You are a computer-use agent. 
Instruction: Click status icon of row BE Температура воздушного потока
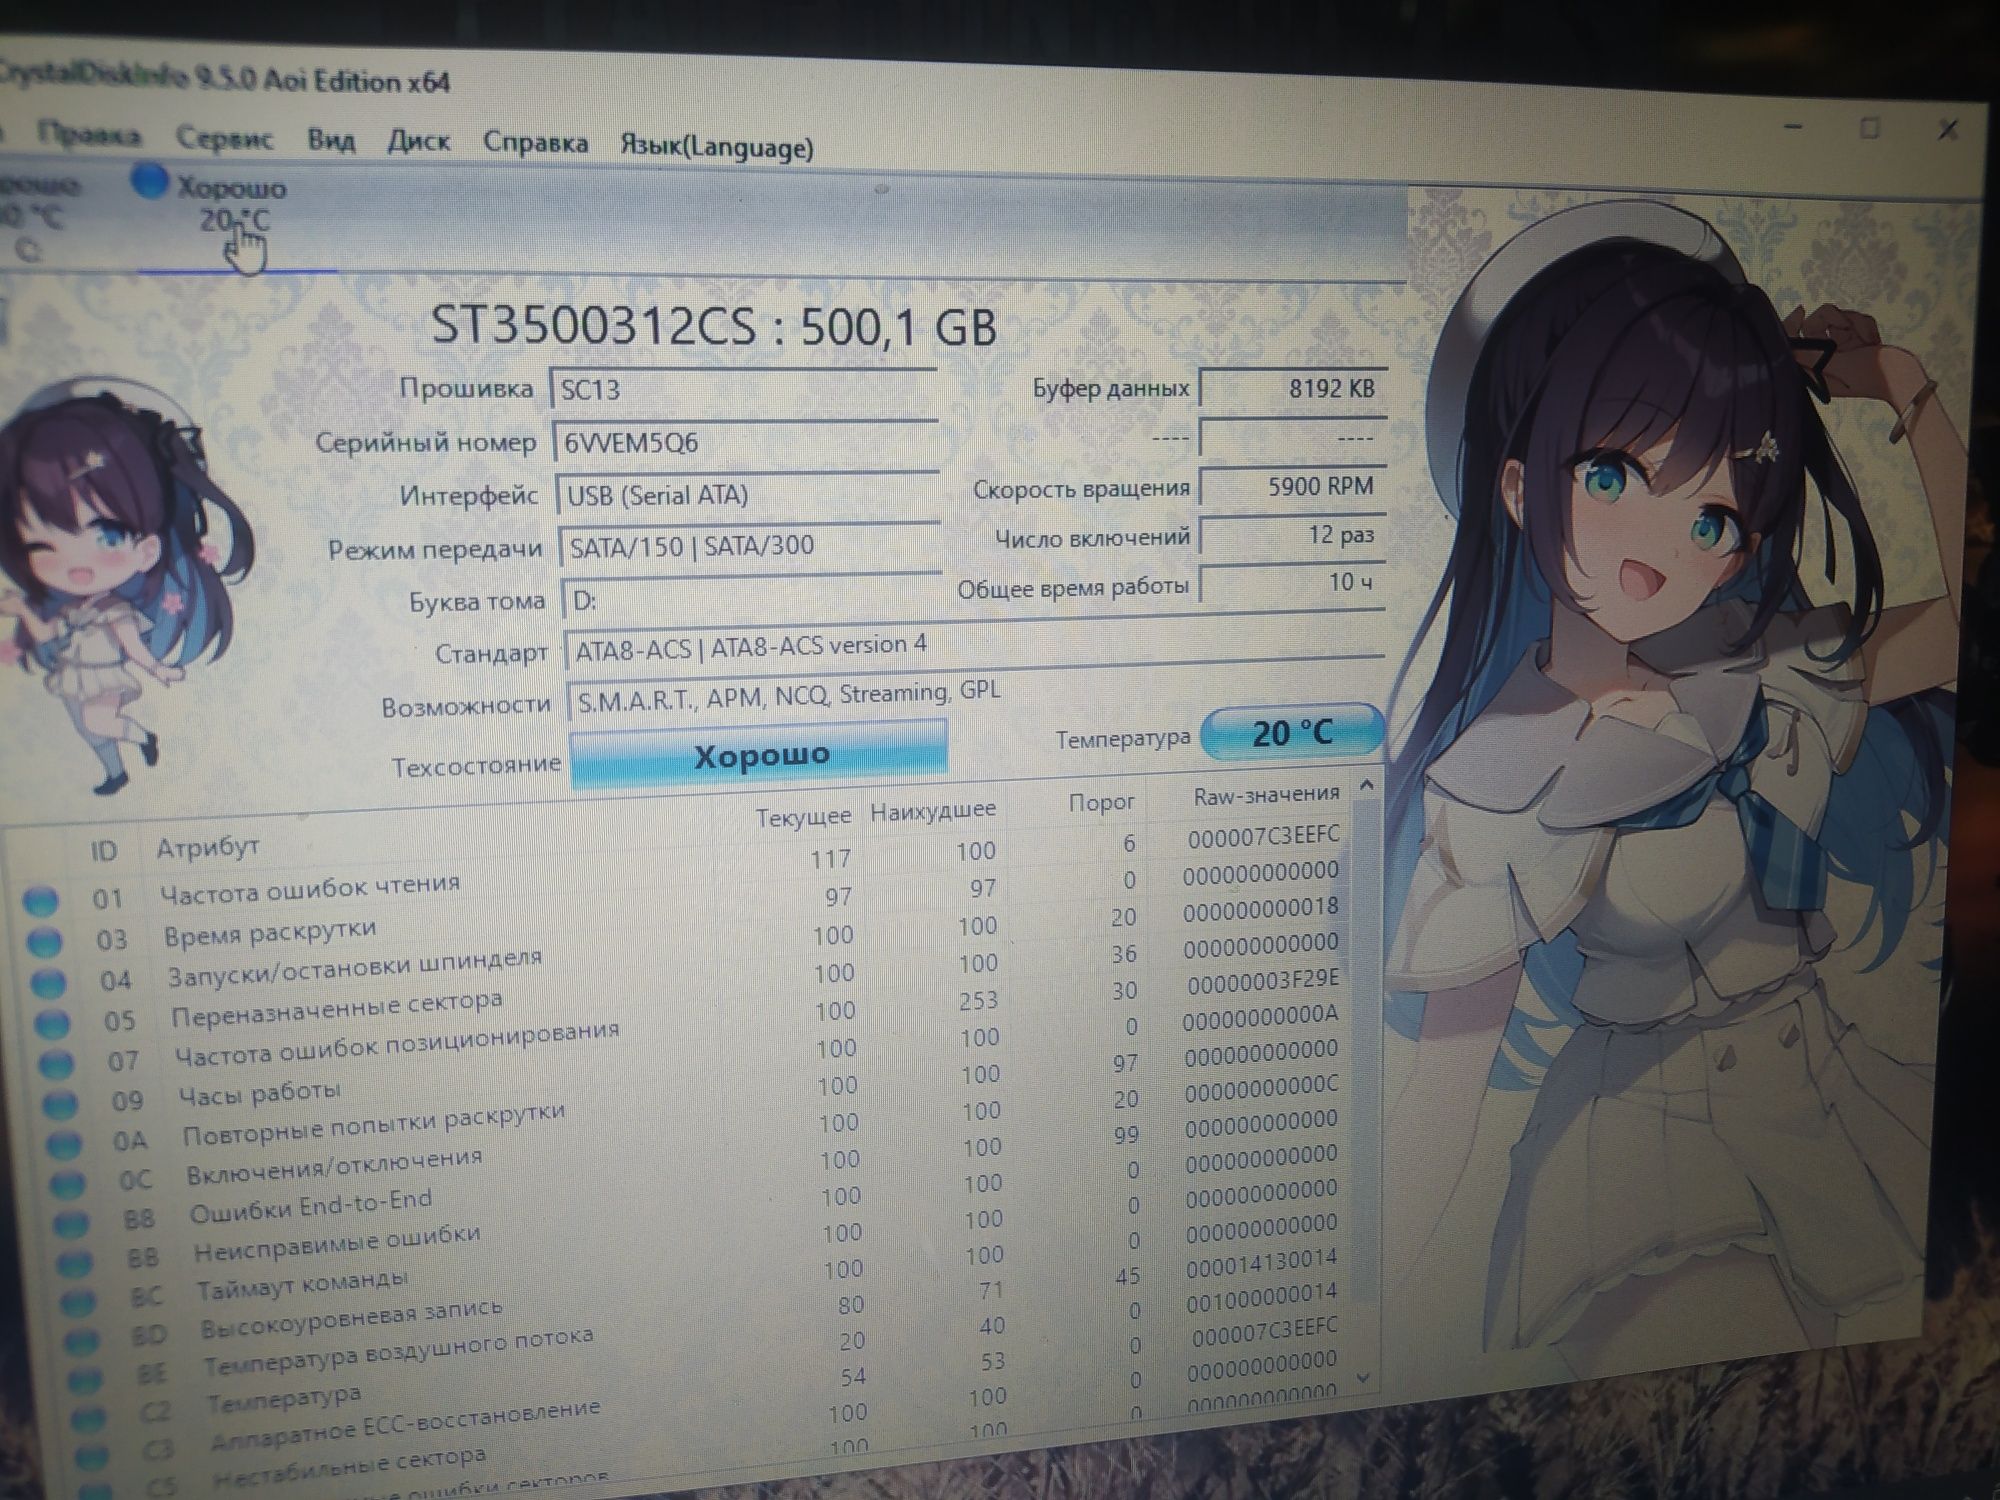[85, 1381]
